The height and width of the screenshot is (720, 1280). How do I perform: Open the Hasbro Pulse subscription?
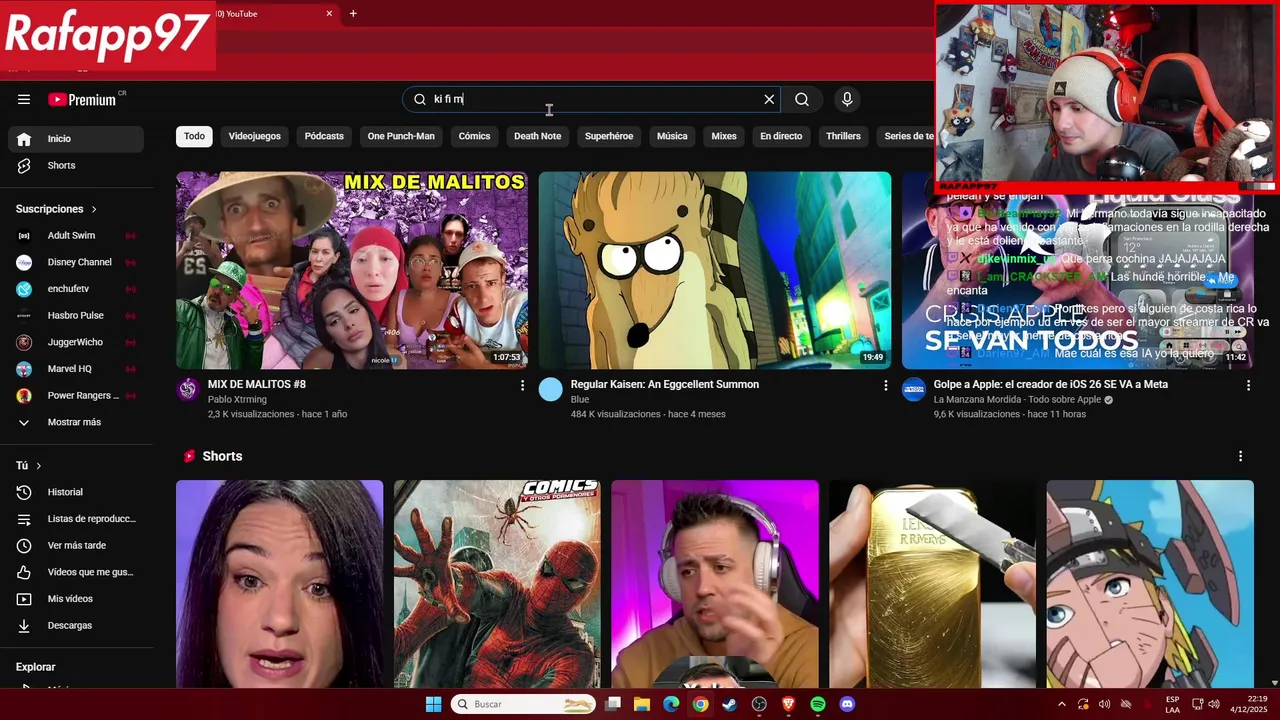[x=76, y=315]
